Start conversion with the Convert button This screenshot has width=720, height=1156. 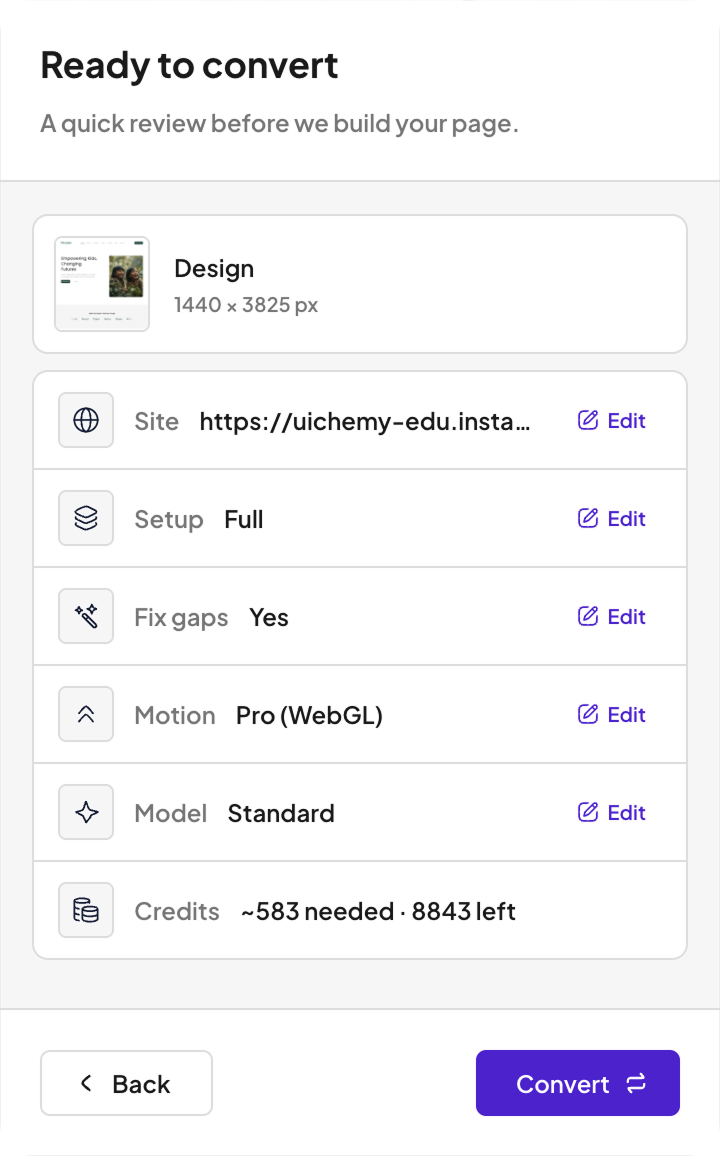tap(578, 1083)
